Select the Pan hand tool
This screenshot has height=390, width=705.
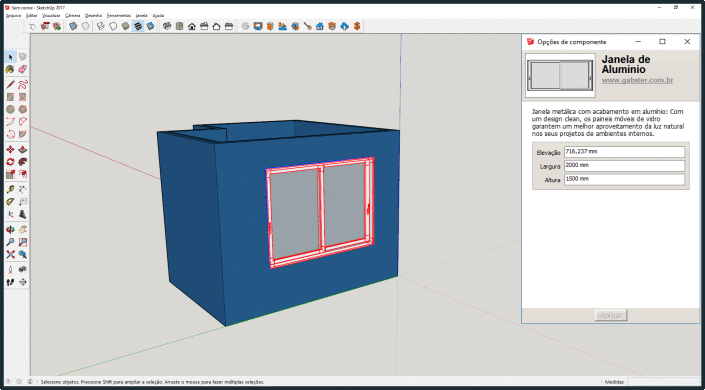tap(22, 230)
